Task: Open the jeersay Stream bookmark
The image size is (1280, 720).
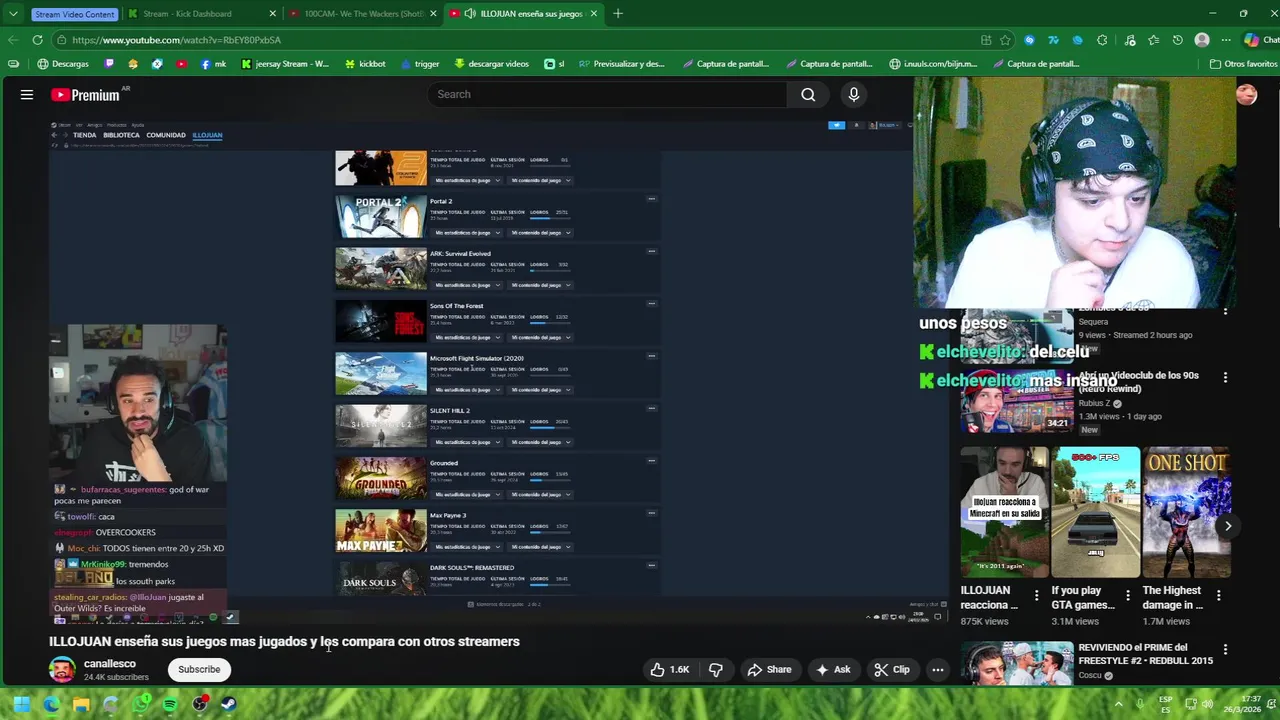Action: 285,64
